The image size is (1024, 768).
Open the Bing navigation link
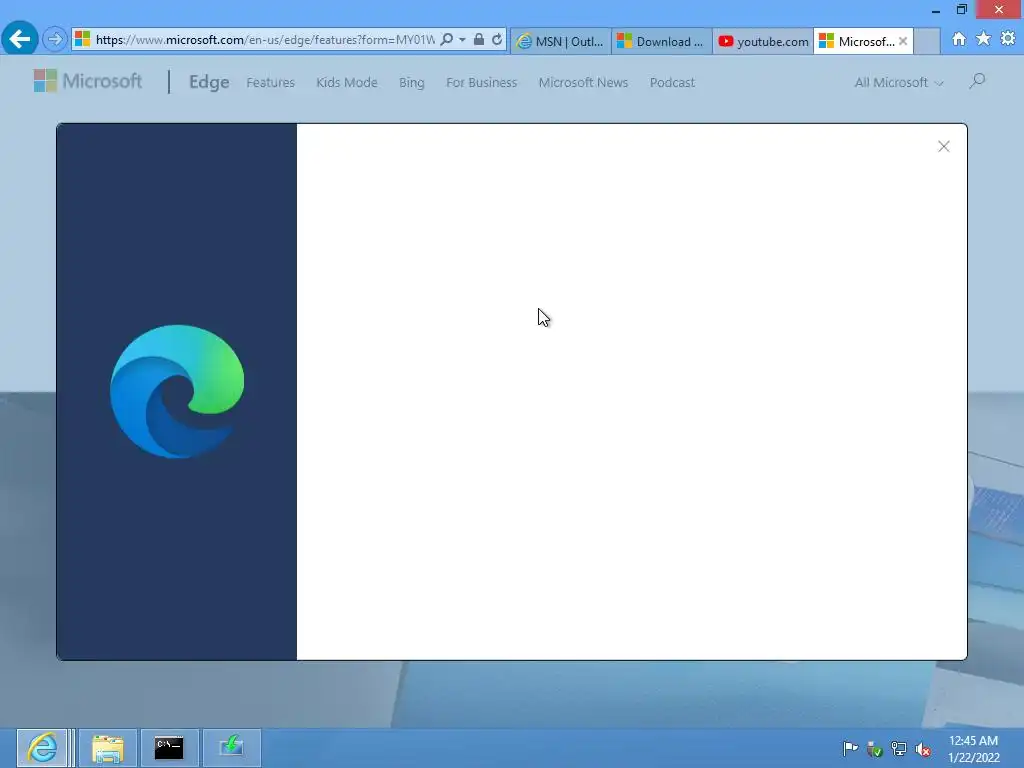coord(411,82)
